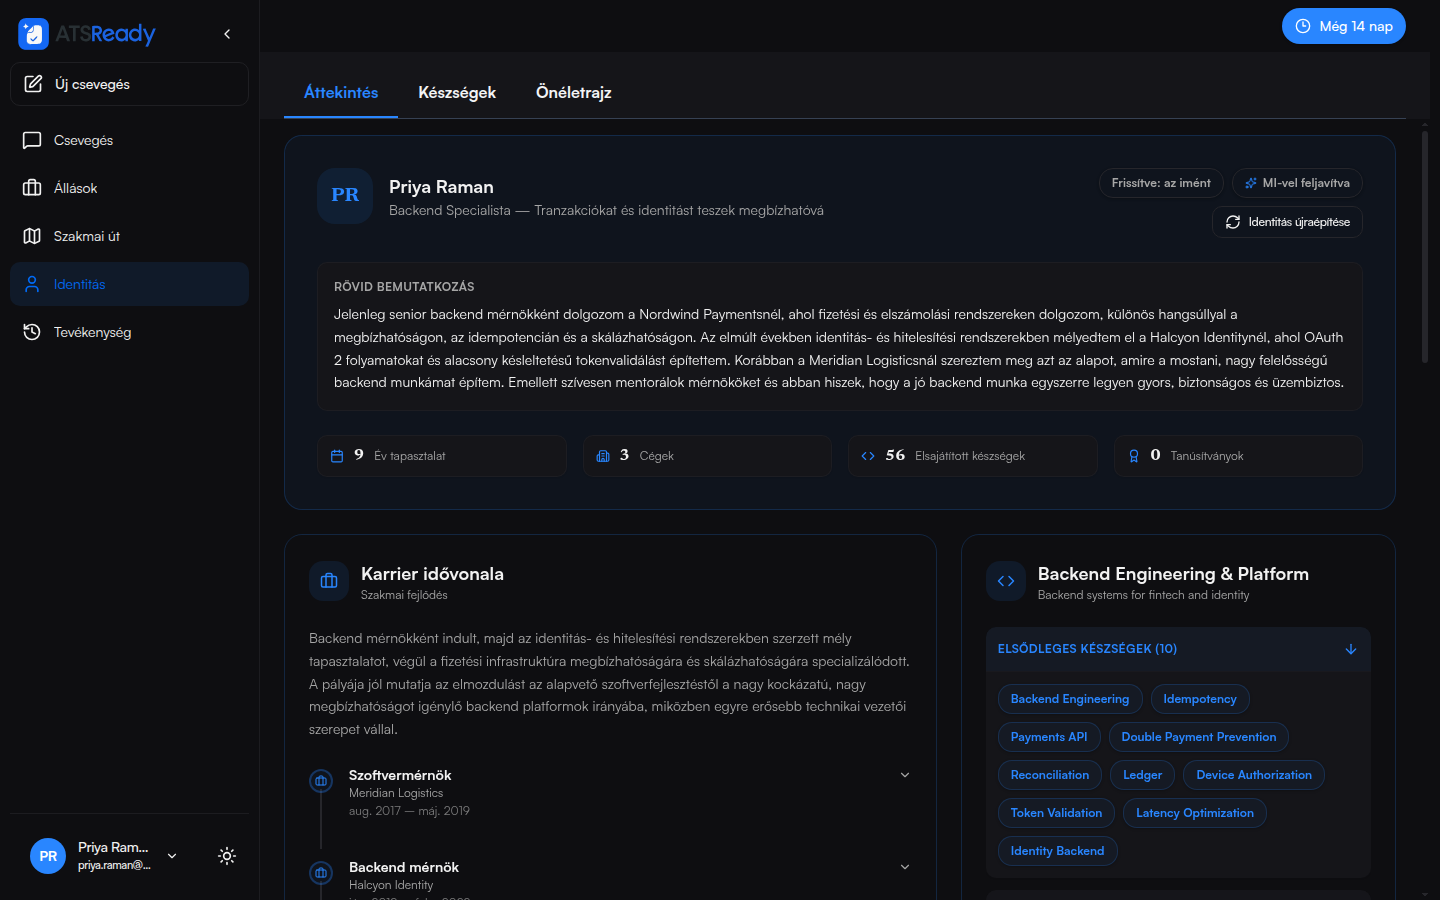
Task: Click the code icon beside Backend Engineering & Platform
Action: click(x=1006, y=581)
